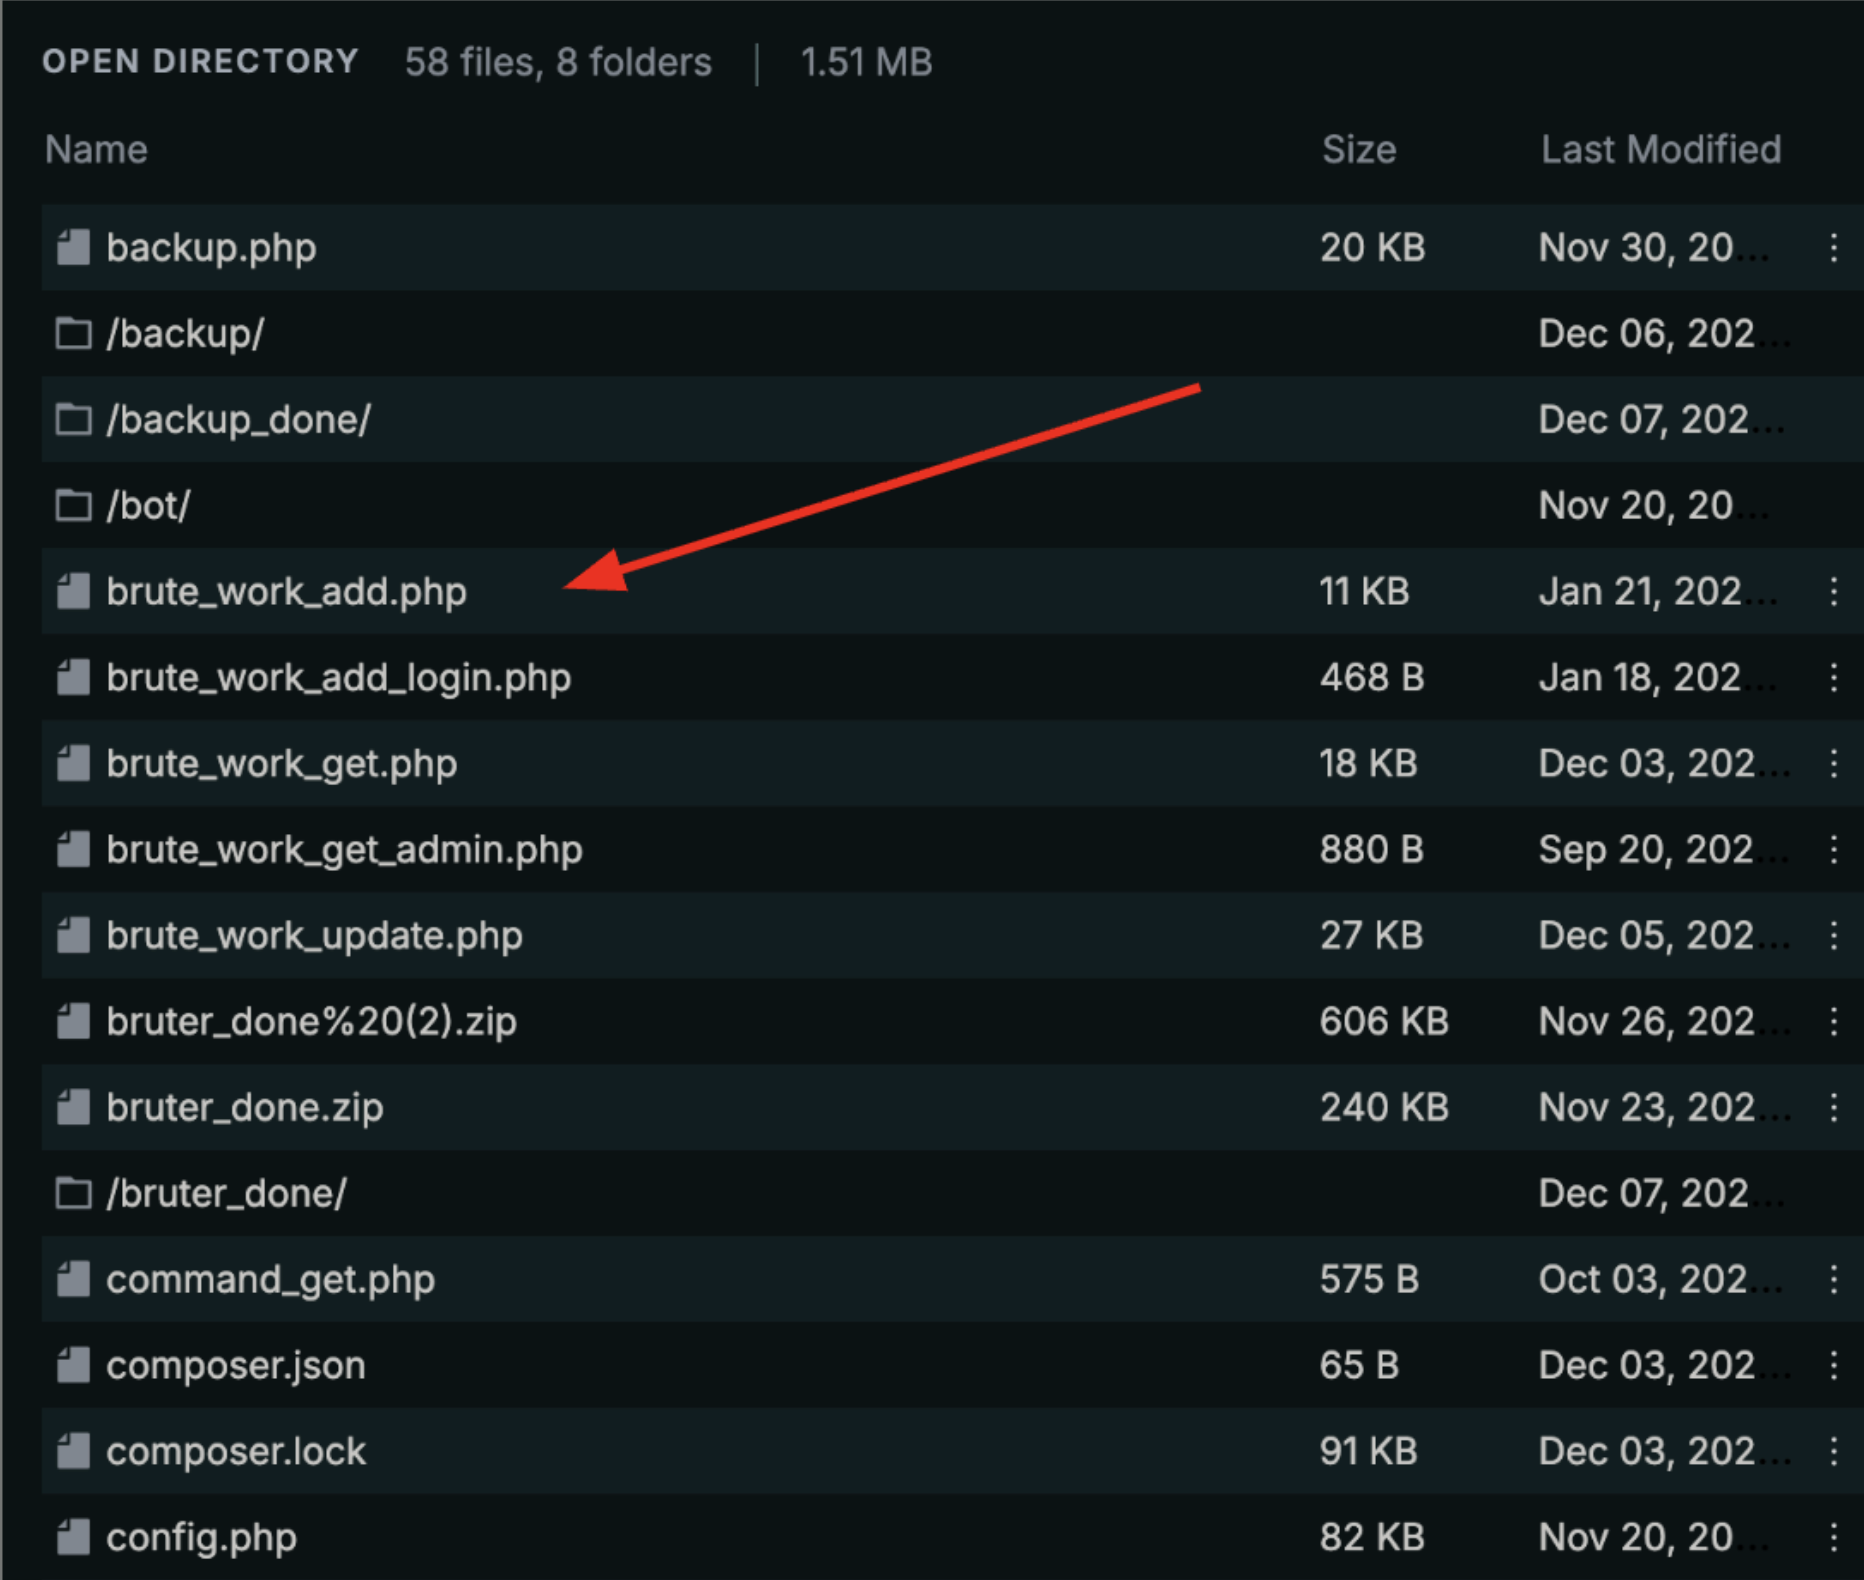The width and height of the screenshot is (1864, 1580).
Task: Open the options menu for brute_work_add.php
Action: click(1833, 591)
